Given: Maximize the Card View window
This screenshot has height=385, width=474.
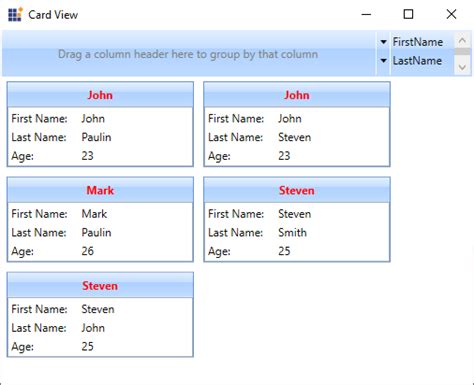Looking at the screenshot, I should click(408, 14).
